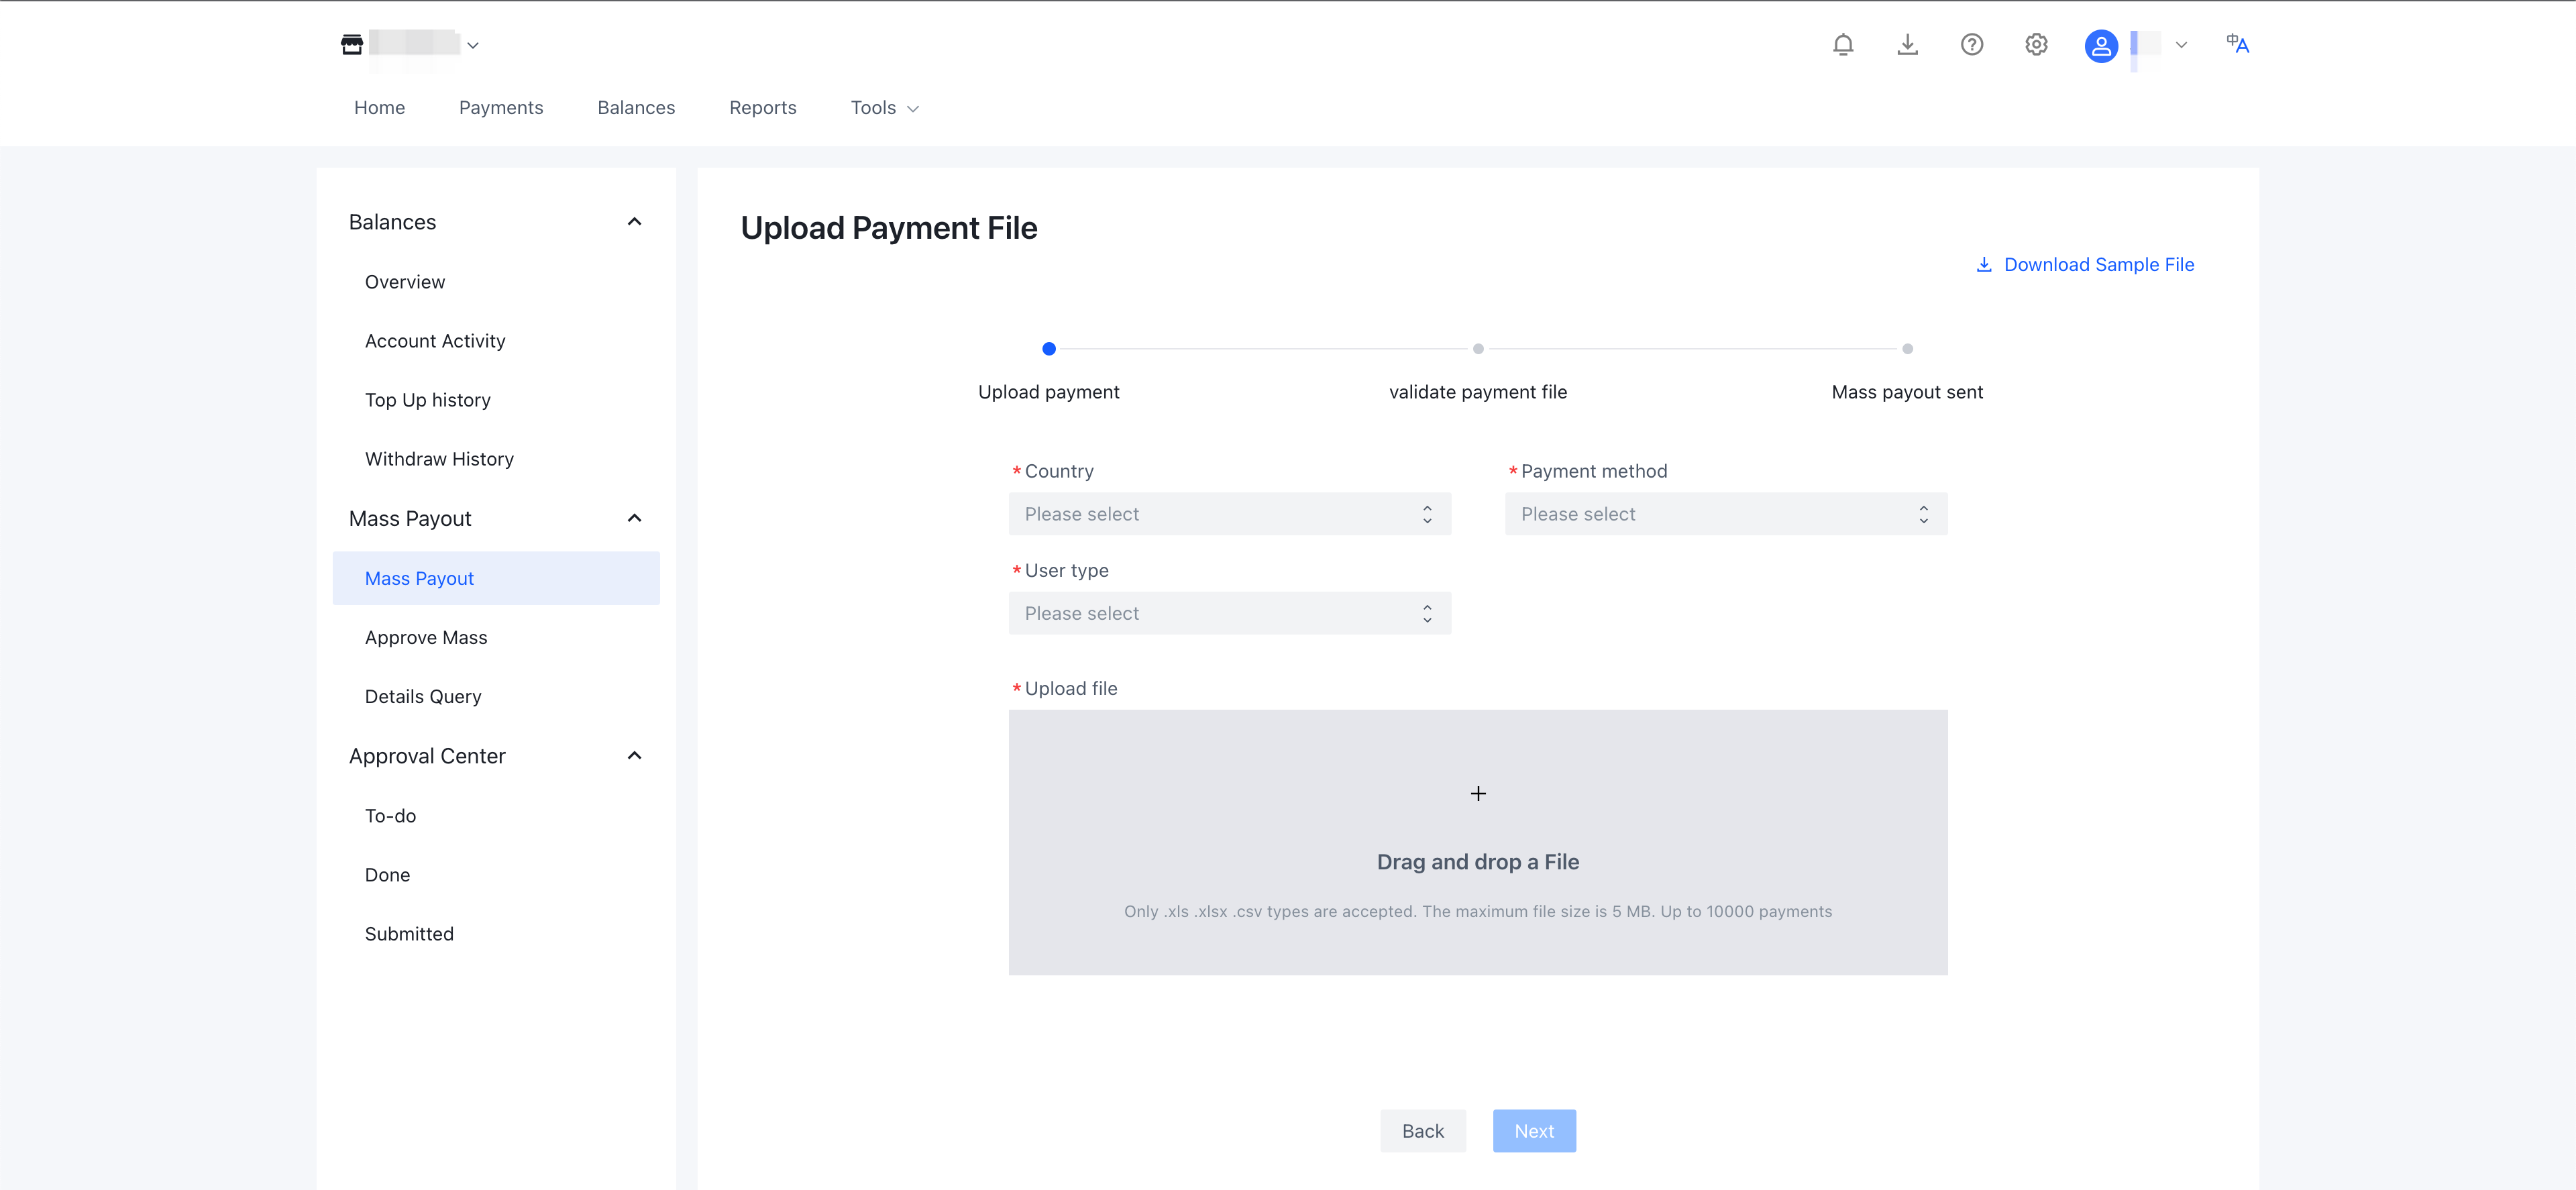
Task: Open the Payment method select dropdown
Action: [x=1726, y=514]
